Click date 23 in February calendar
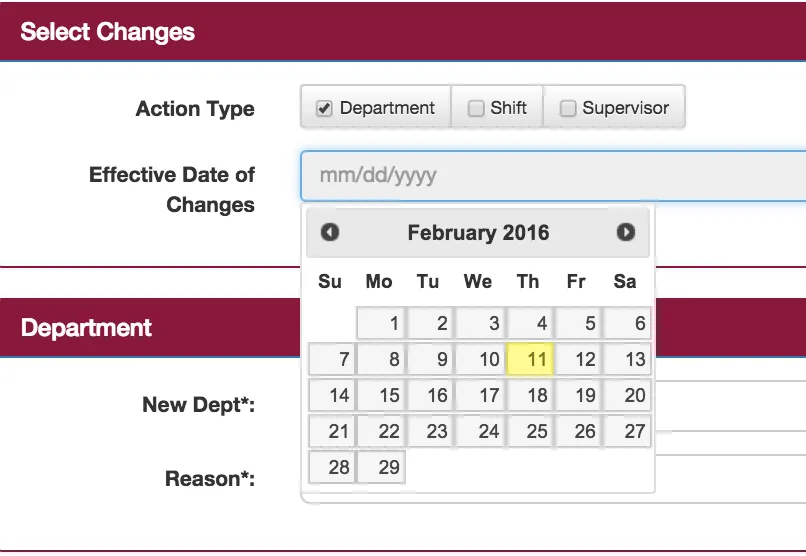The image size is (806, 556). coord(431,431)
